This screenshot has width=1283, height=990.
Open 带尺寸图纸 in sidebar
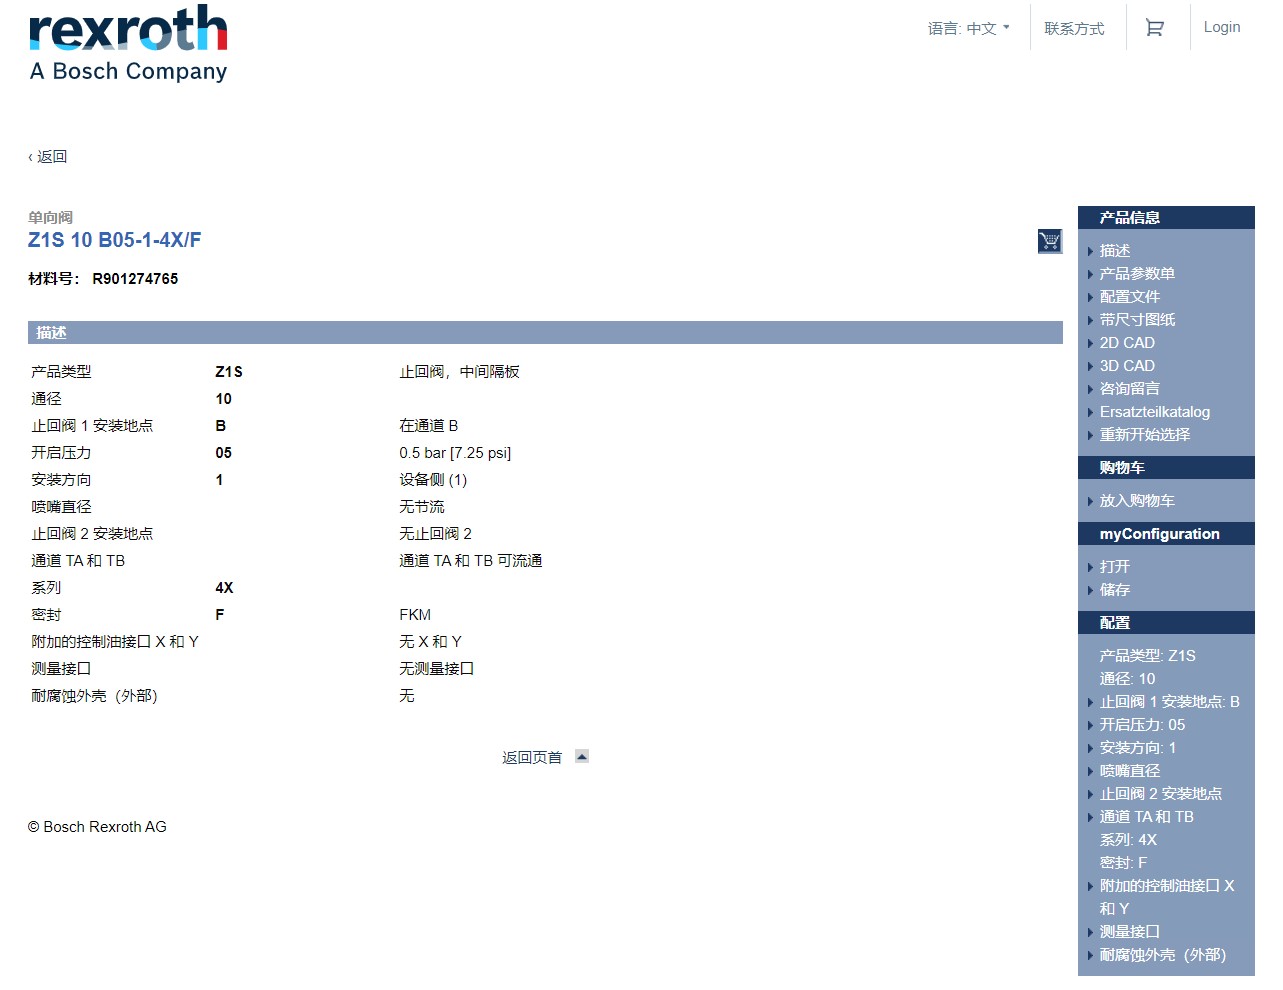coord(1137,319)
